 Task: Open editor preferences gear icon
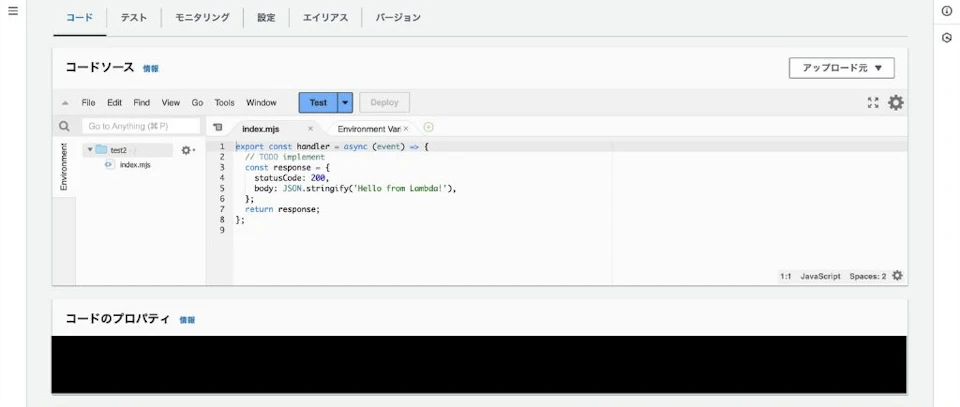896,103
